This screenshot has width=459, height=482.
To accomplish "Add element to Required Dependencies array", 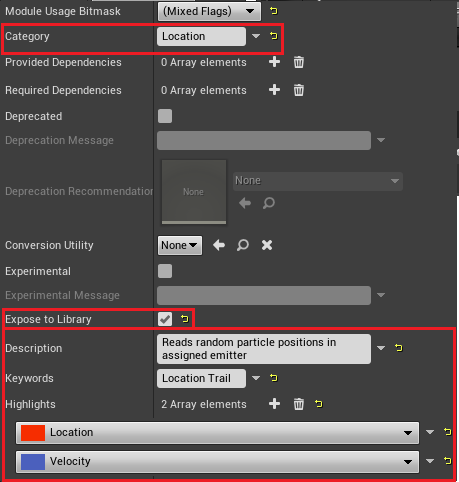I will [x=274, y=90].
